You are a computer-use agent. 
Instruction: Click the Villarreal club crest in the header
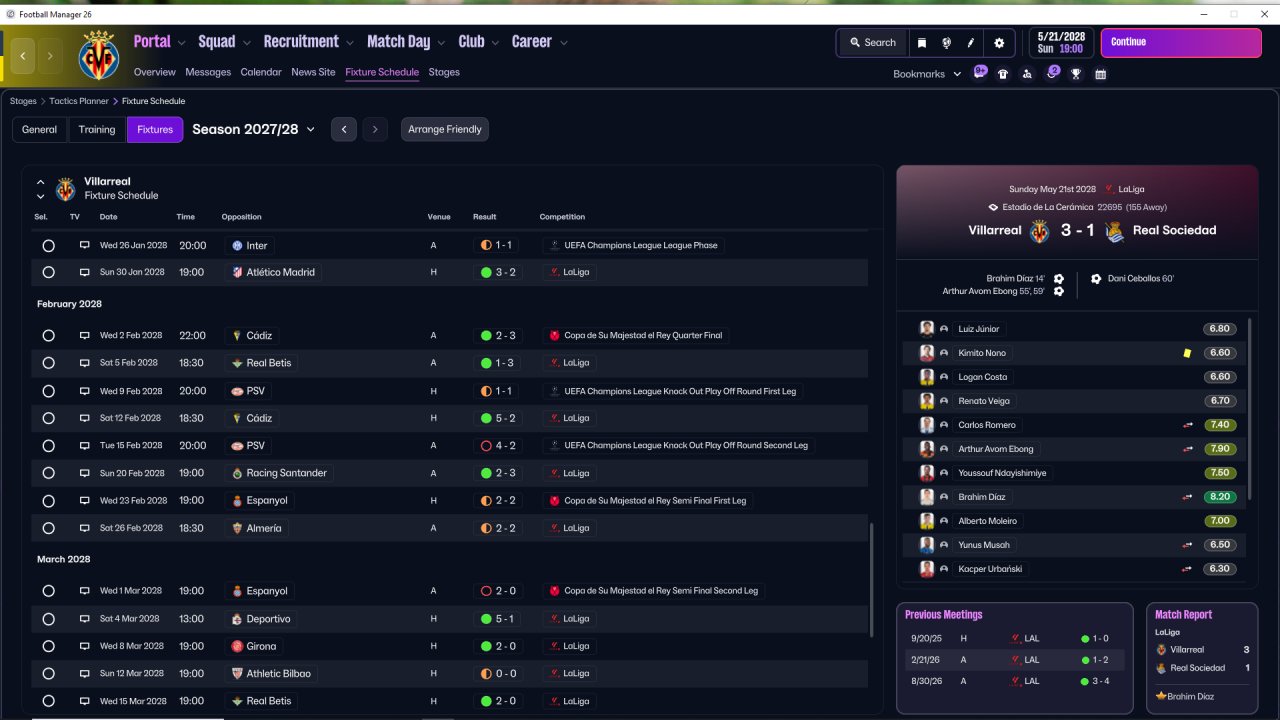(x=98, y=55)
